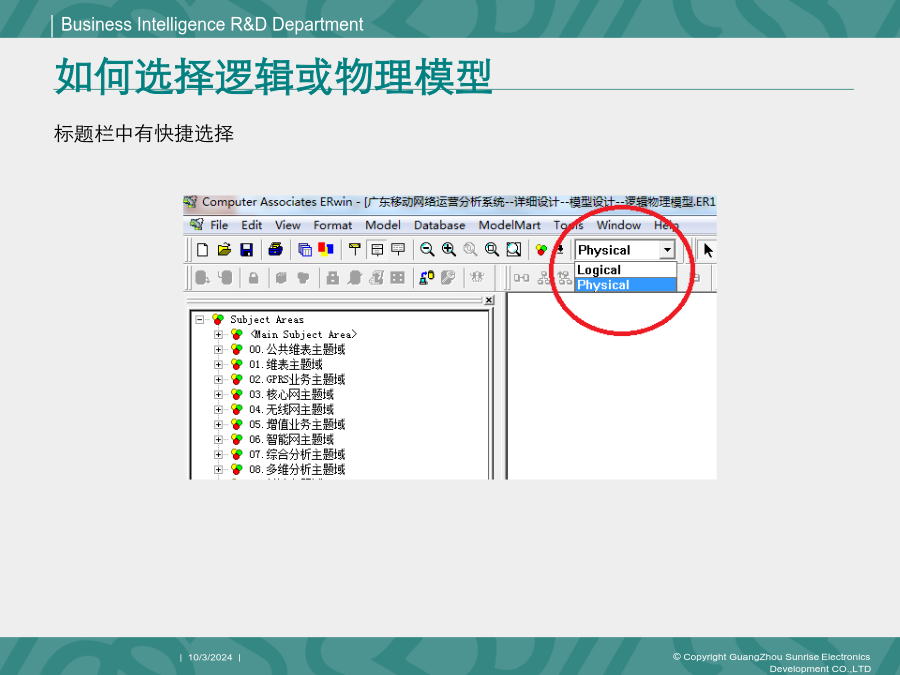
Task: Click the blue and yellow database icon
Action: pyautogui.click(x=426, y=278)
